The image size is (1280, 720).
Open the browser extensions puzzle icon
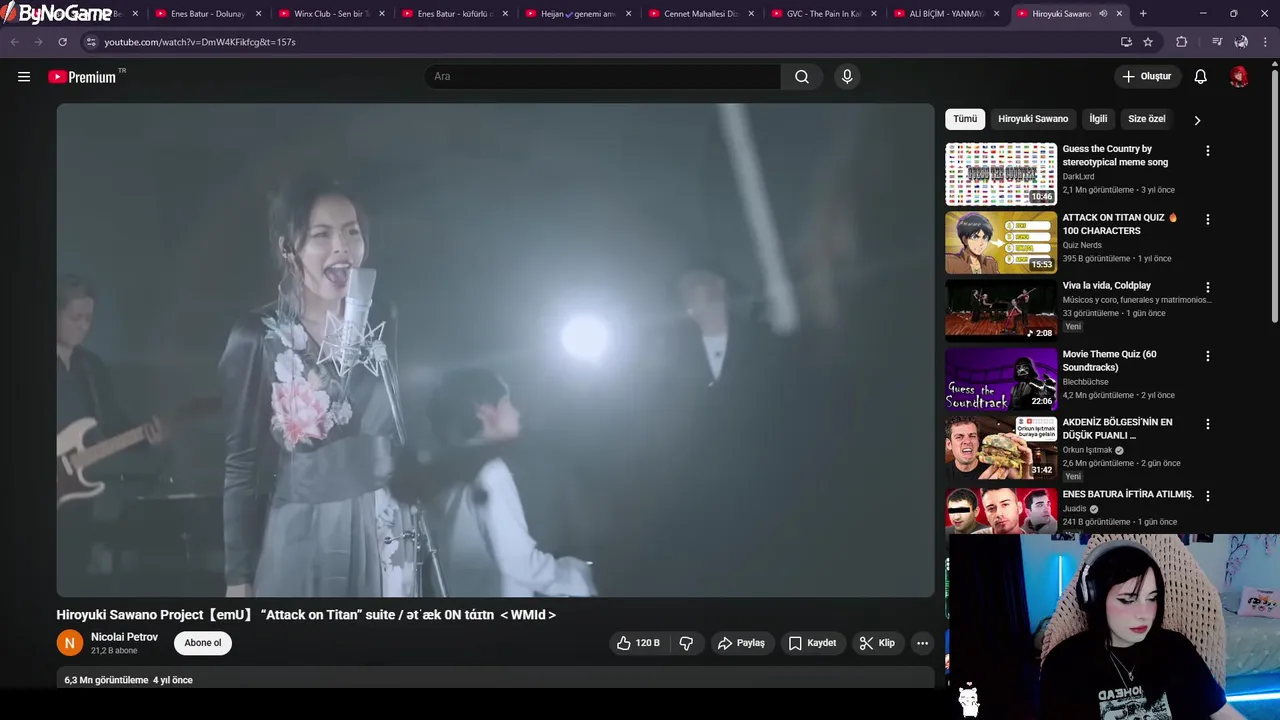1182,42
